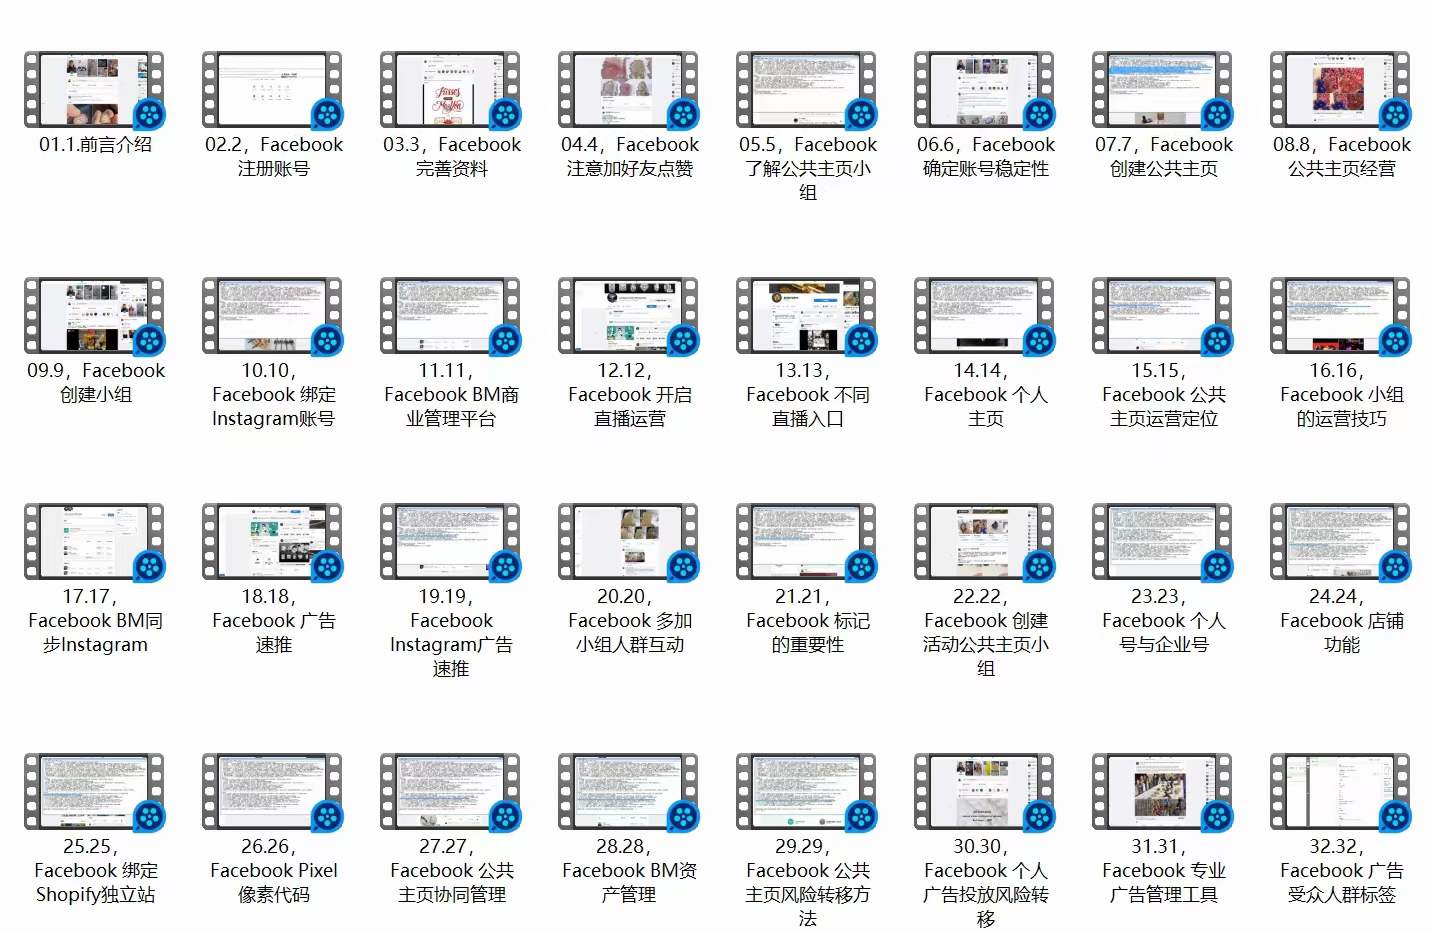Click the label 19.19，Facebook Instagram广告速推

click(x=451, y=633)
